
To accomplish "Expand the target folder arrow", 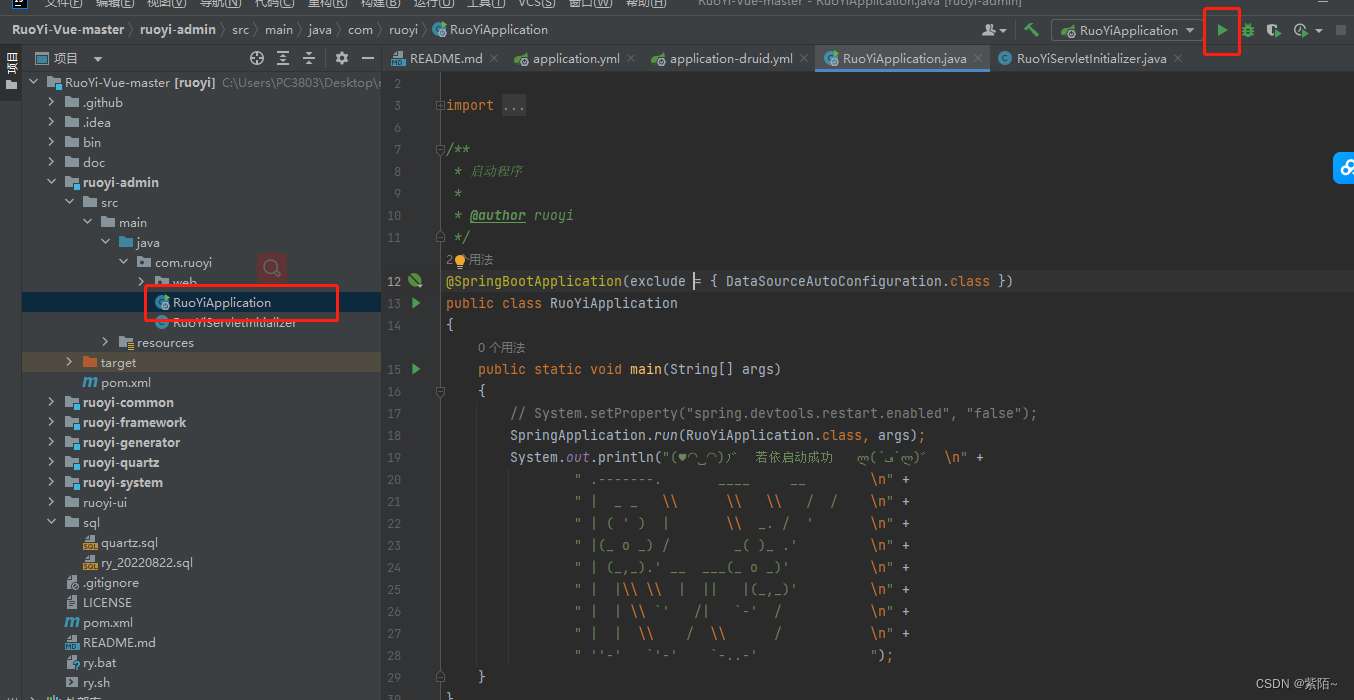I will click(x=70, y=362).
